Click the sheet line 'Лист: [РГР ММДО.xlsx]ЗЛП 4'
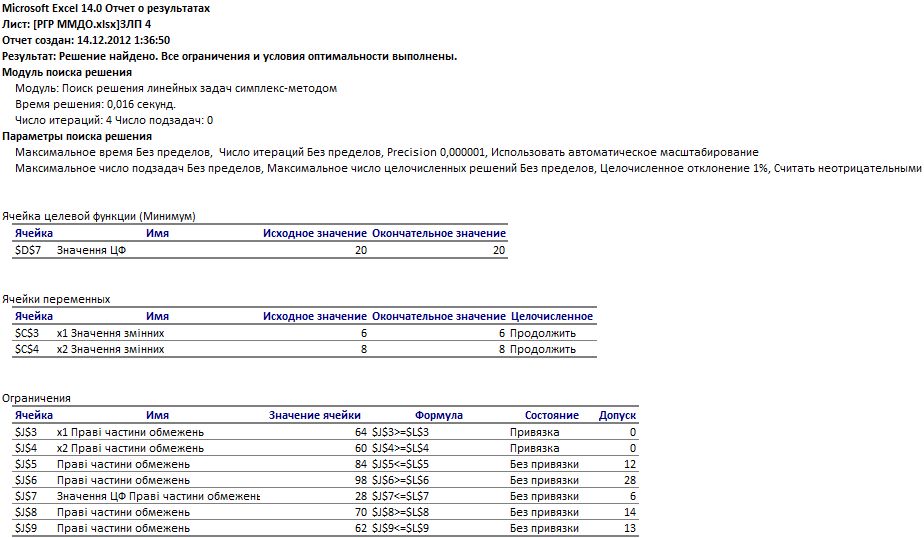Screen dimensions: 924x538 tap(77, 24)
